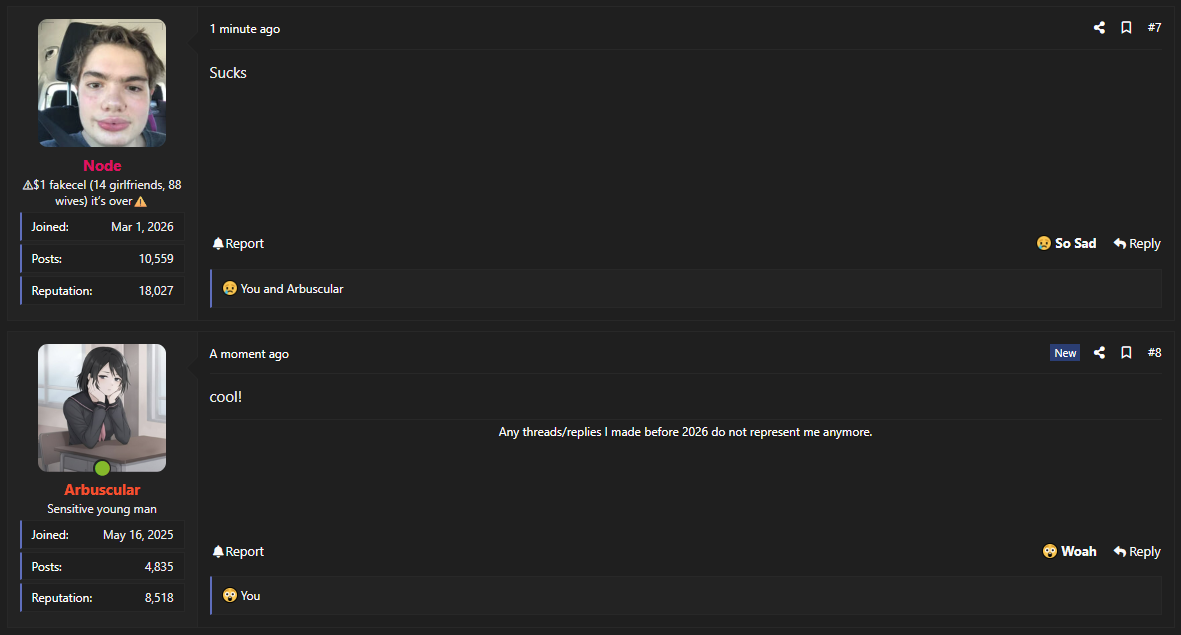Click Arbuscular's anime avatar
The image size is (1181, 635).
[102, 408]
